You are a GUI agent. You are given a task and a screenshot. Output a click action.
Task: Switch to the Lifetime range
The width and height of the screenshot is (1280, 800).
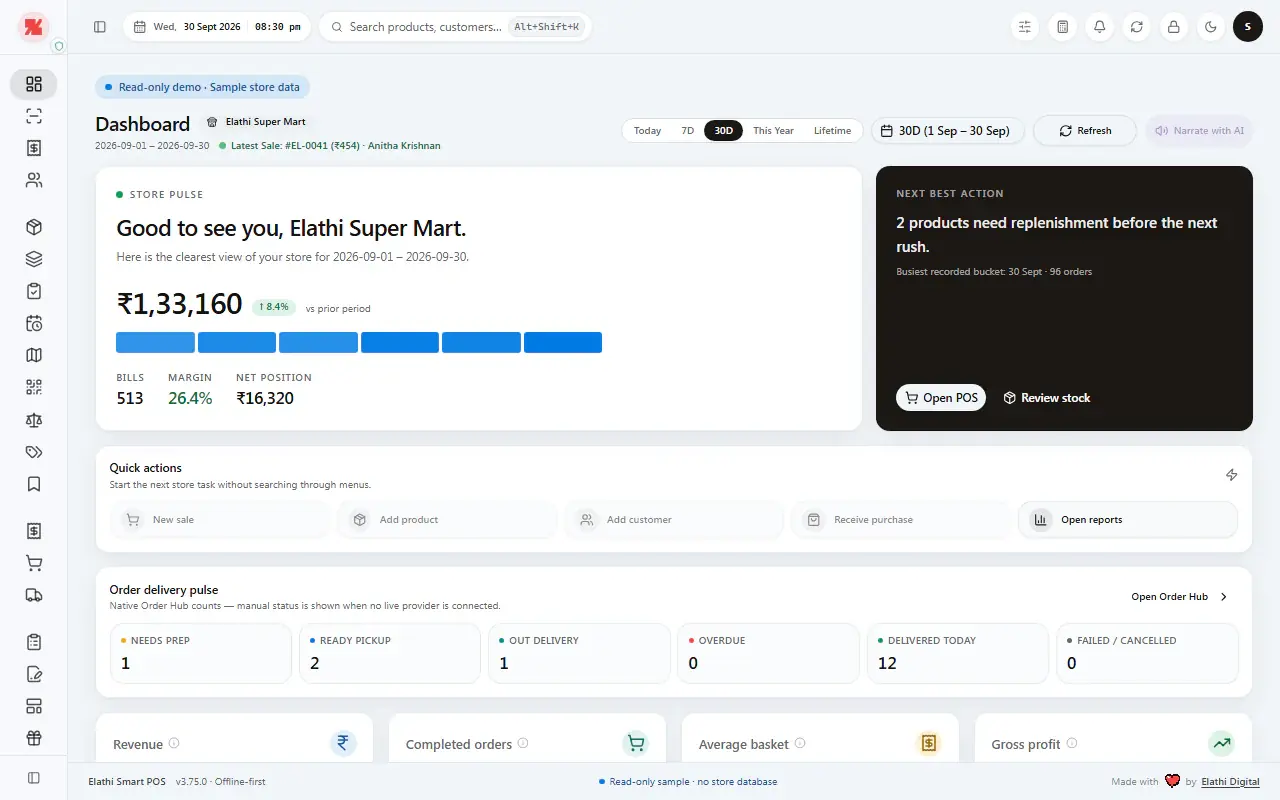pos(832,131)
